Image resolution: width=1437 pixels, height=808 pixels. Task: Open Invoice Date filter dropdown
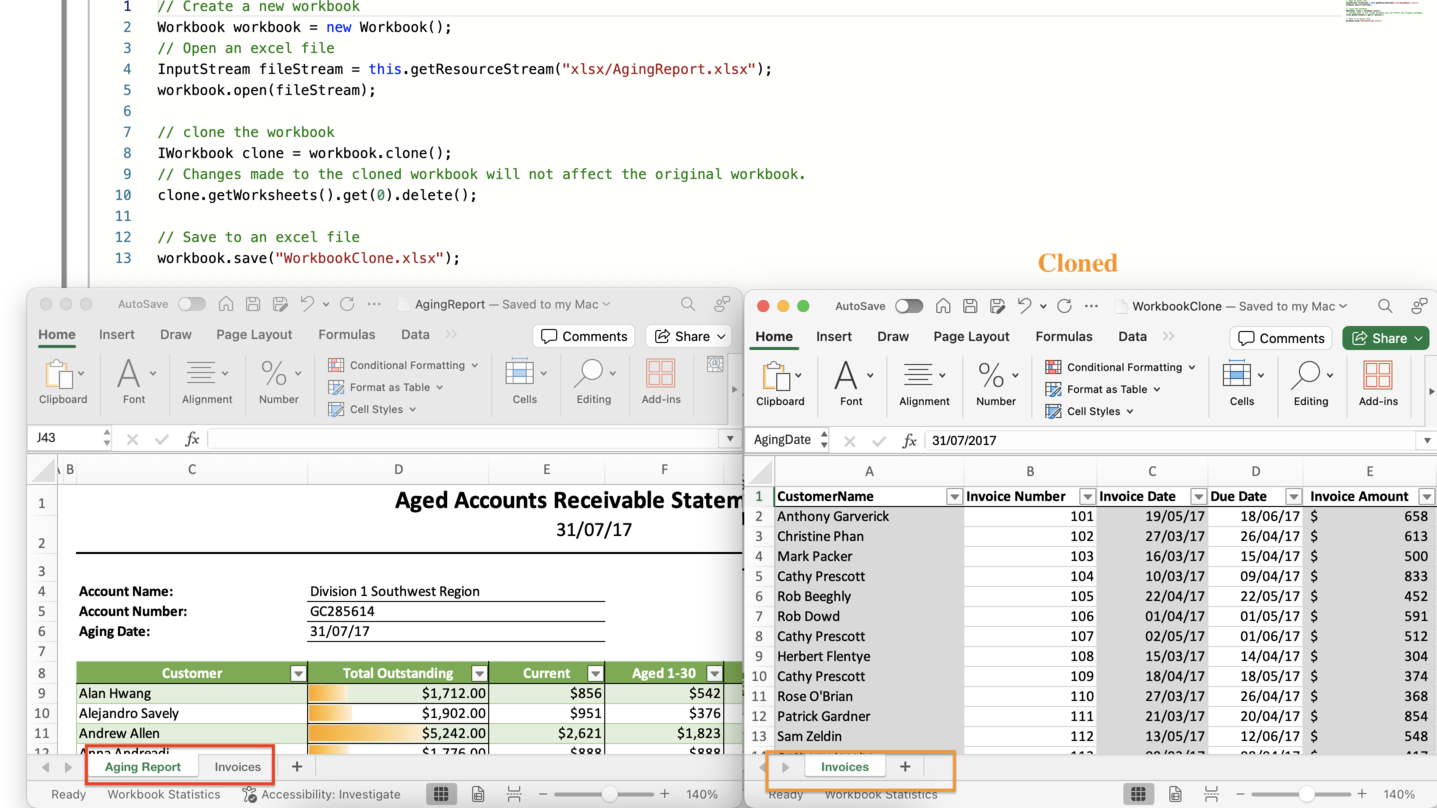tap(1198, 496)
